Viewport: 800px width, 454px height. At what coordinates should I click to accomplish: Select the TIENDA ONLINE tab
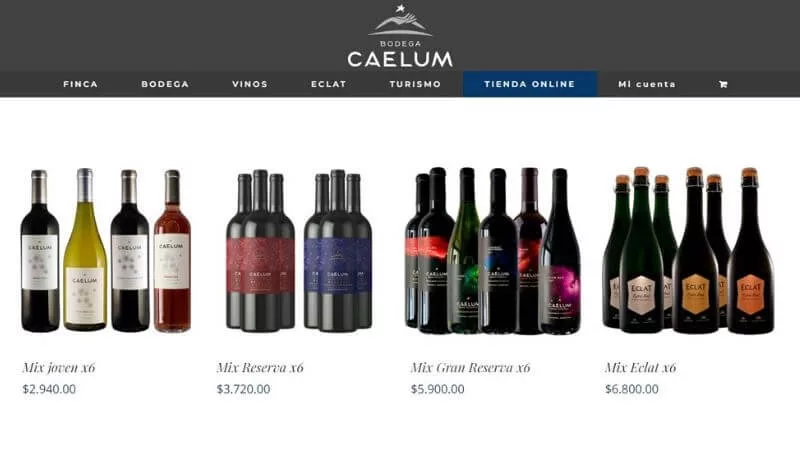(530, 84)
